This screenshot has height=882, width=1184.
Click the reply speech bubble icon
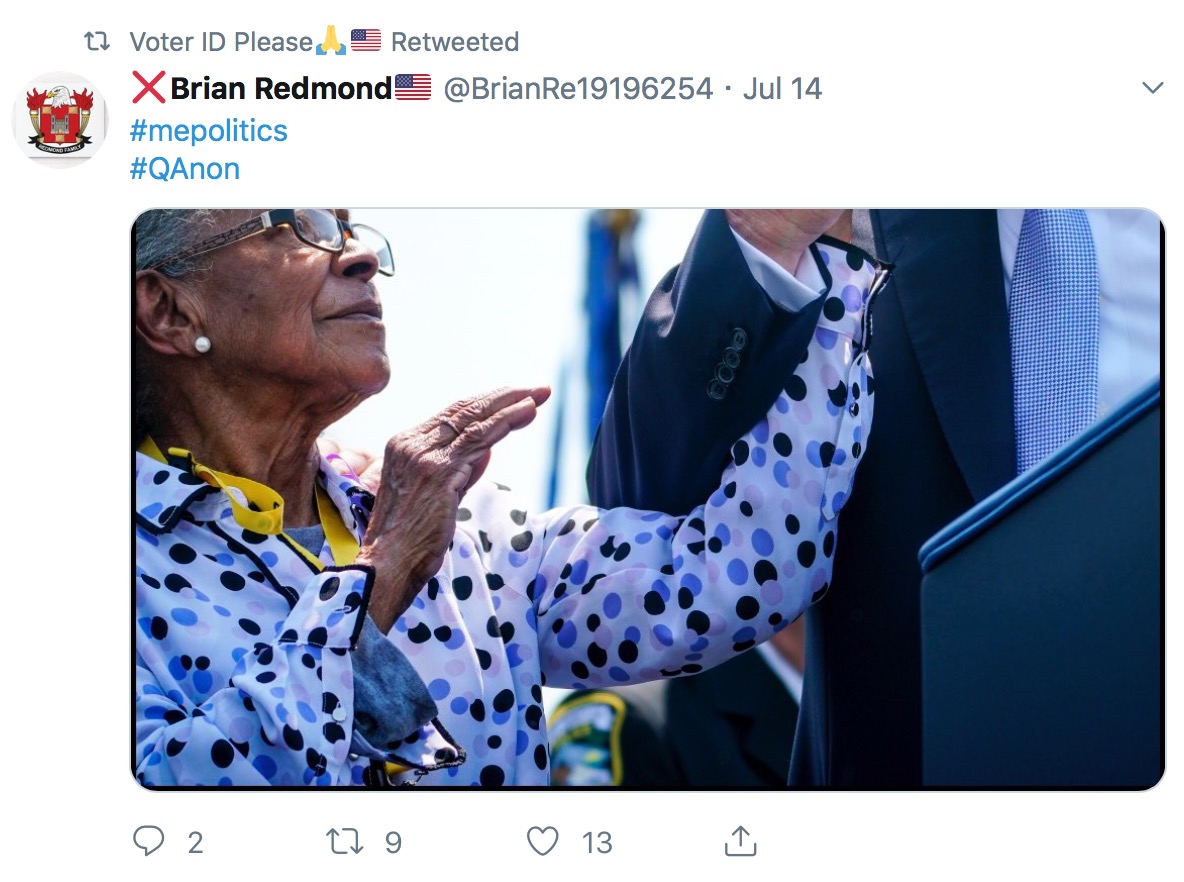point(148,841)
